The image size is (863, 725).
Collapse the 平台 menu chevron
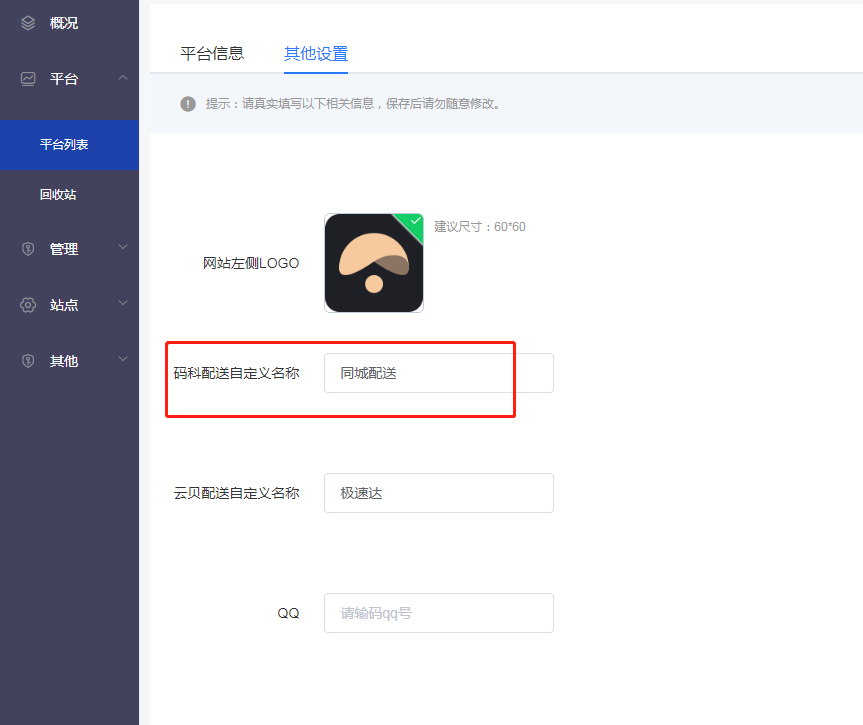coord(123,78)
